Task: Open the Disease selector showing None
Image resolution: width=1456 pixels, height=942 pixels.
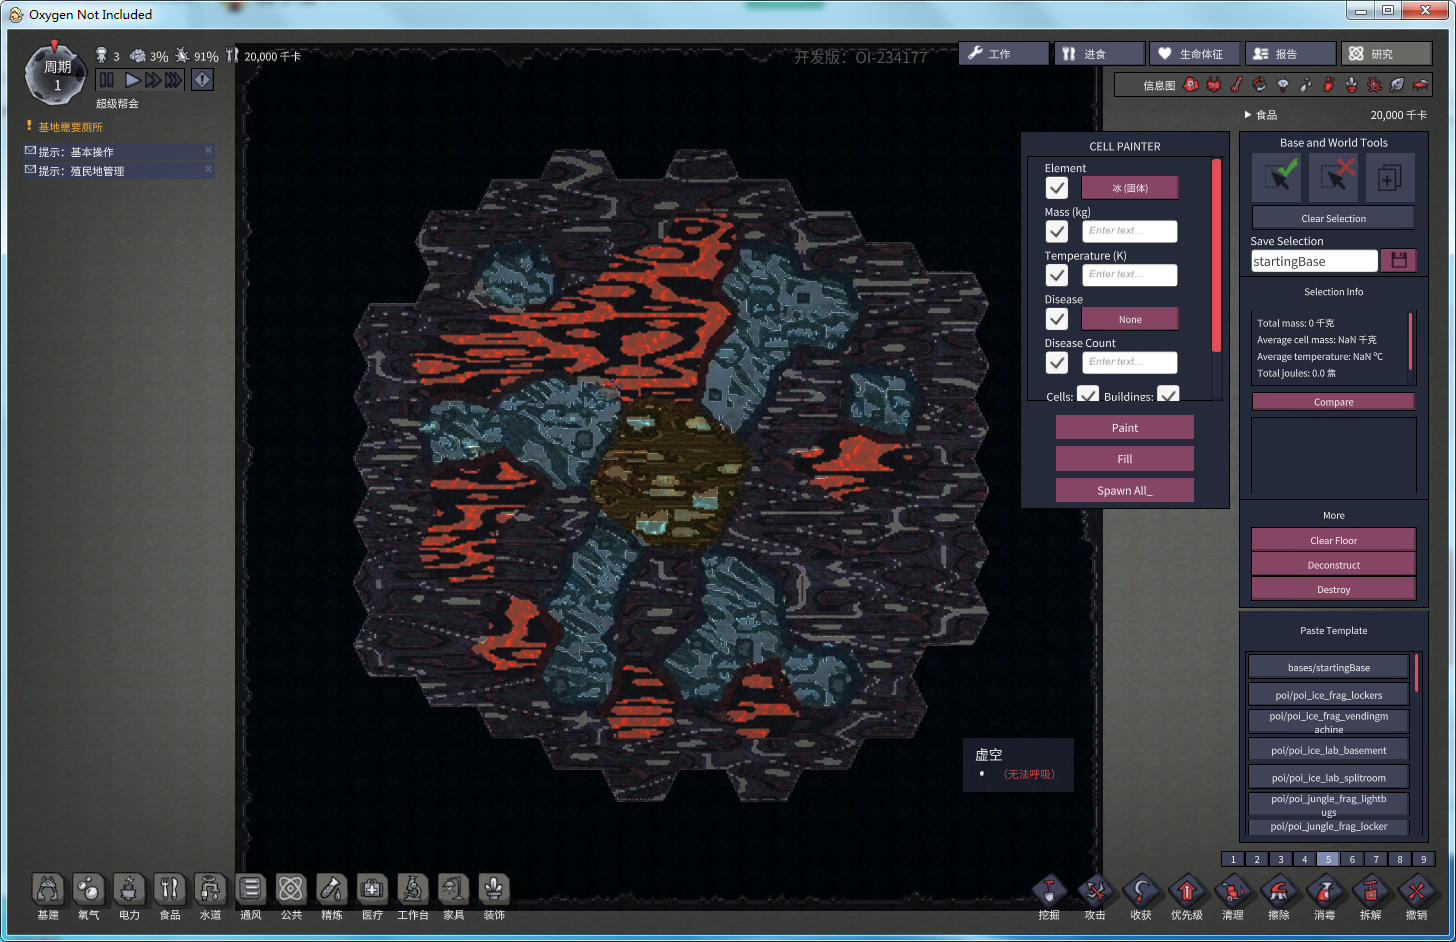Action: 1130,319
